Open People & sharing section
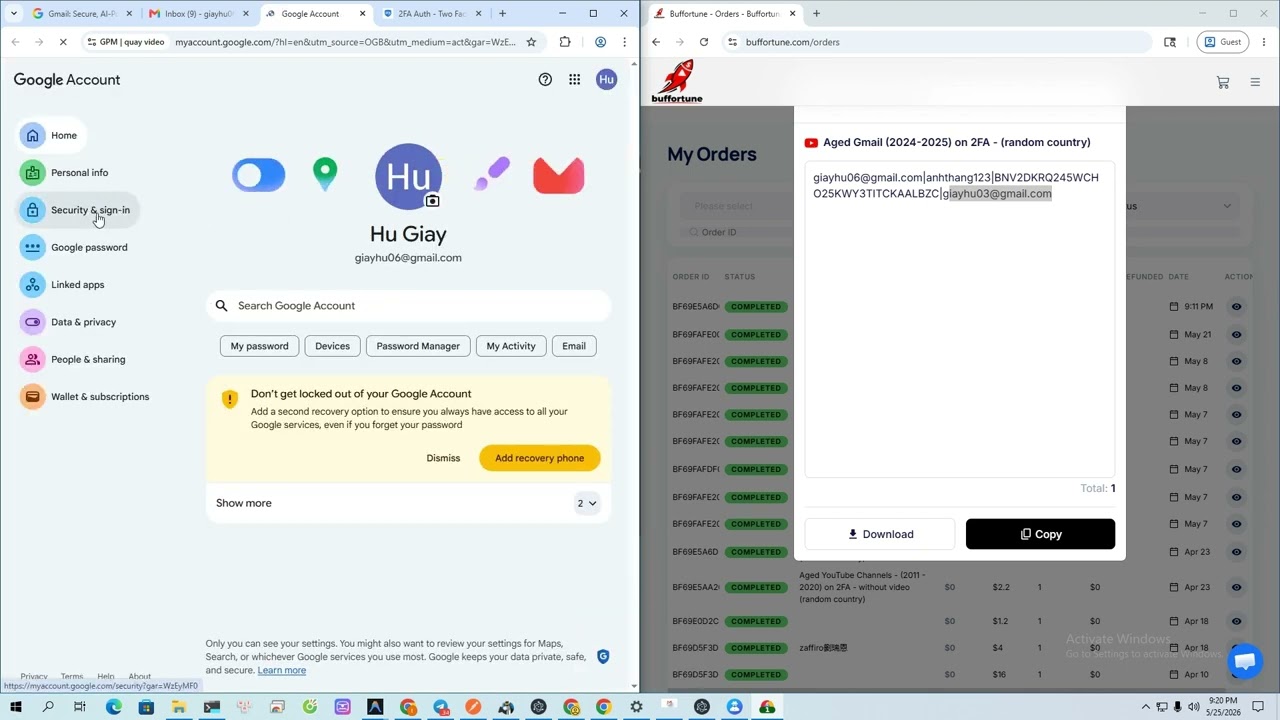1280x720 pixels. [x=76, y=359]
